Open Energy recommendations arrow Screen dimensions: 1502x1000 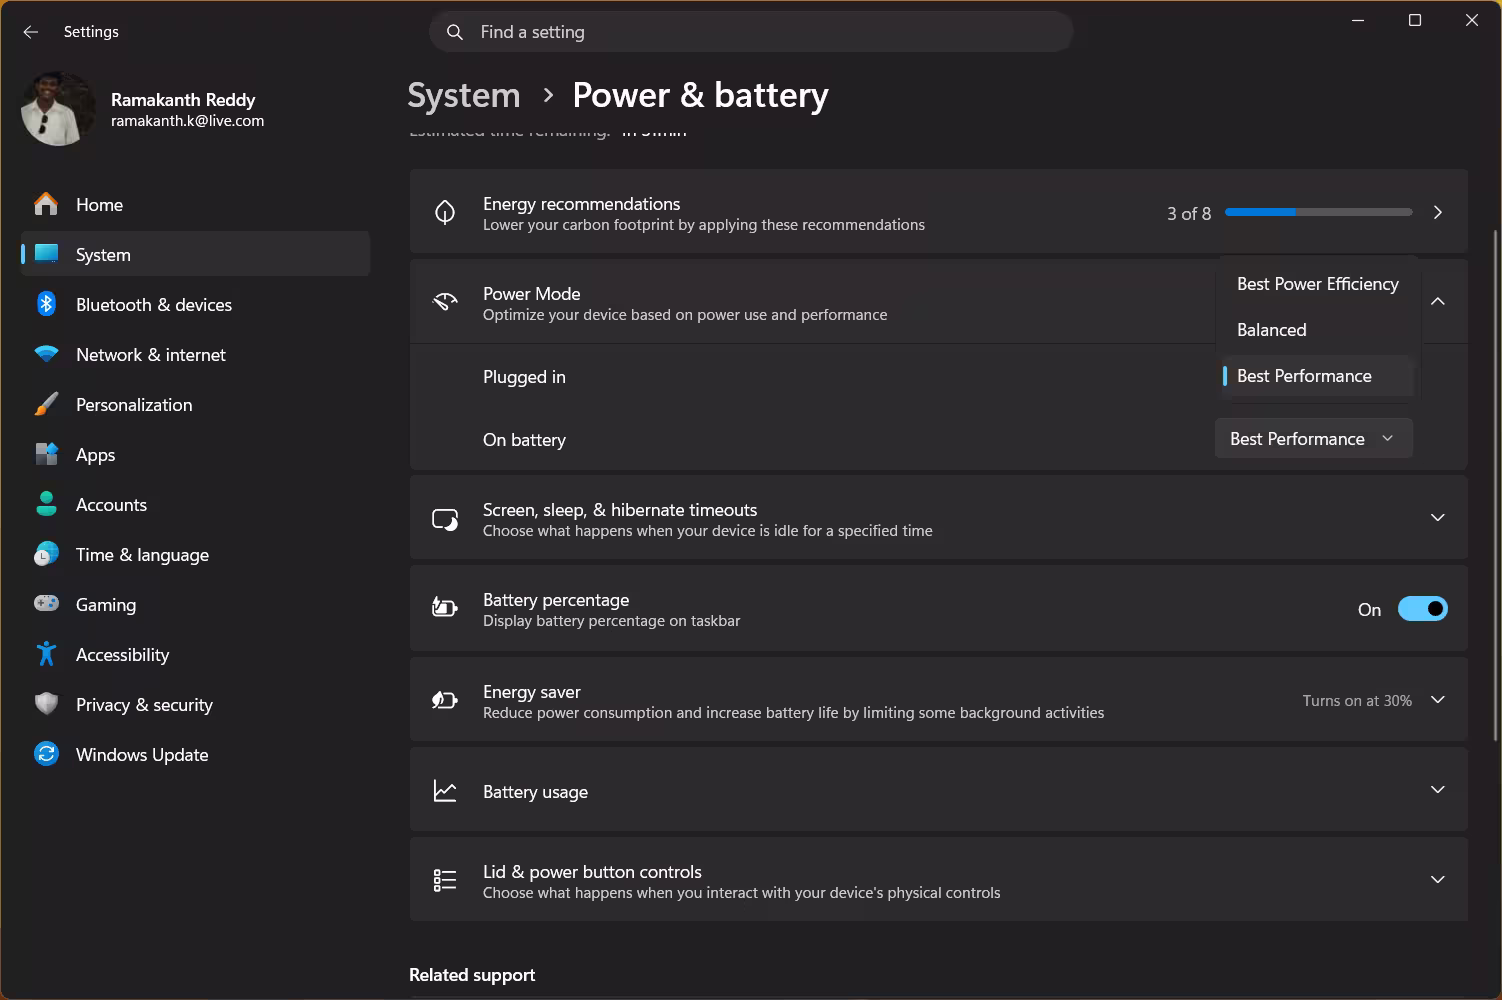tap(1437, 212)
